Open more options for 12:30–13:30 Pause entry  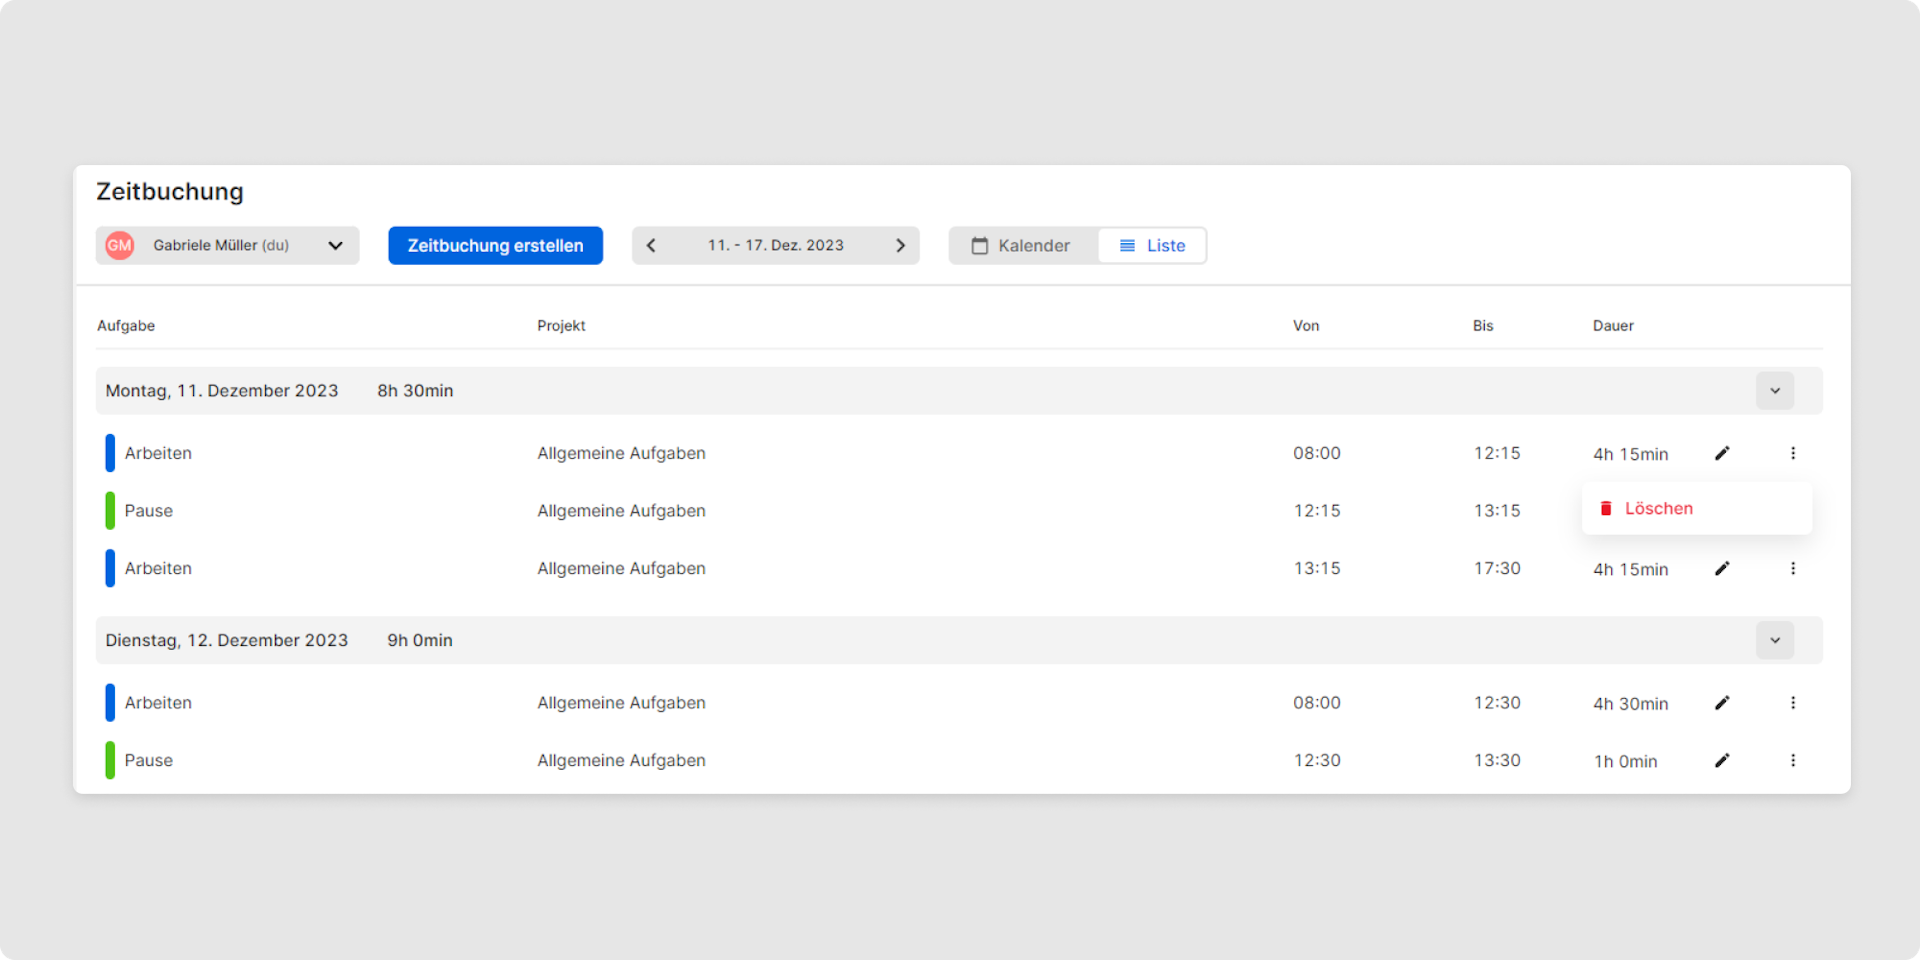click(x=1793, y=760)
